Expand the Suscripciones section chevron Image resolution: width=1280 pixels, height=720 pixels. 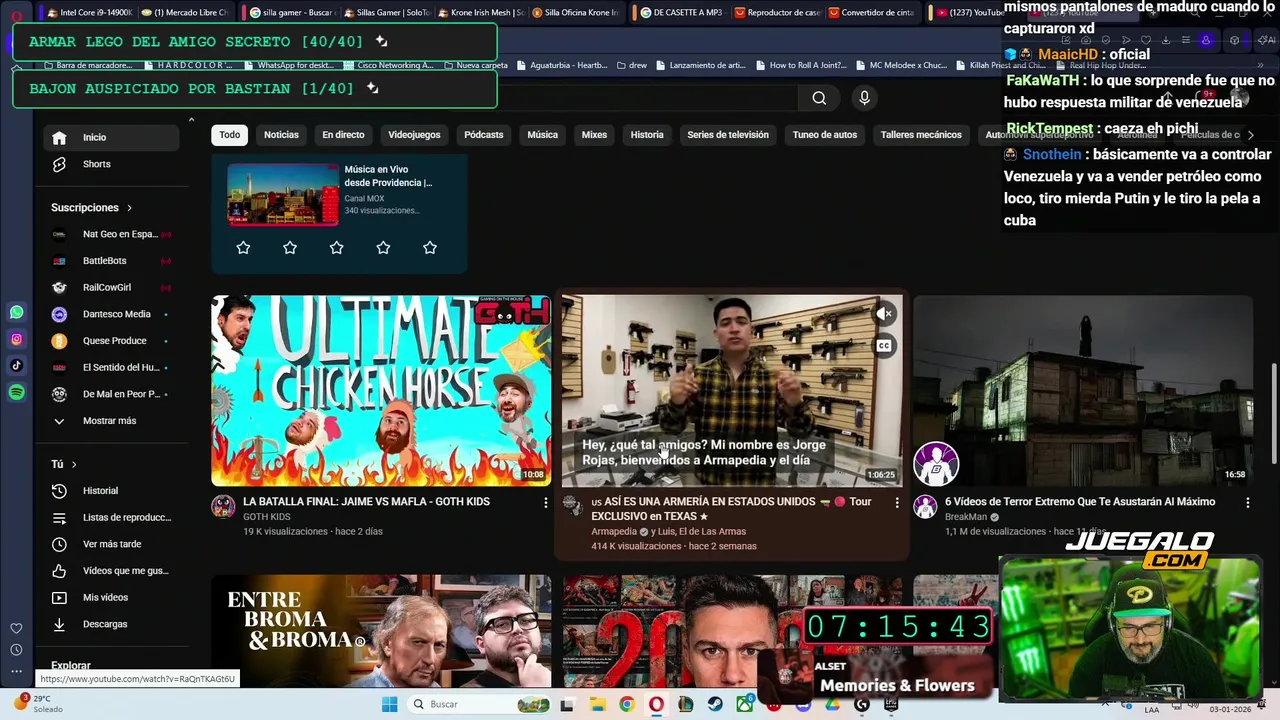[129, 208]
